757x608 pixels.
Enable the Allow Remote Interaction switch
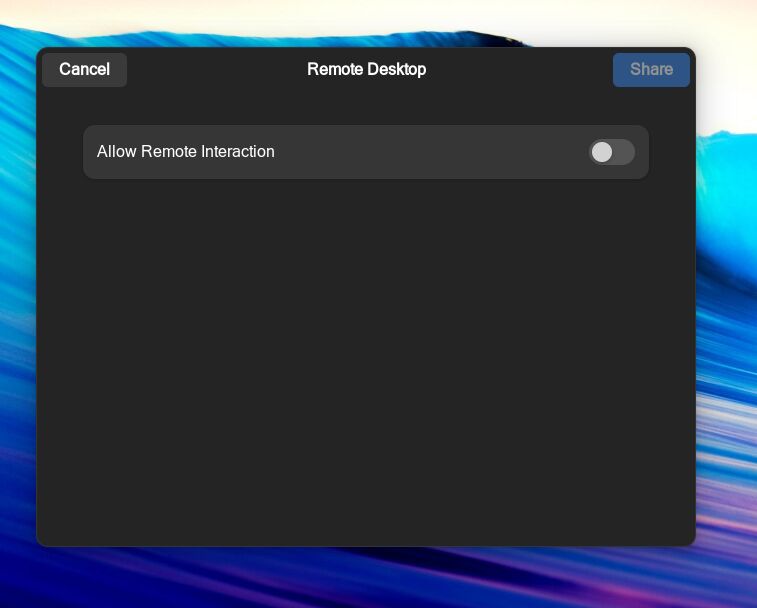pos(612,152)
